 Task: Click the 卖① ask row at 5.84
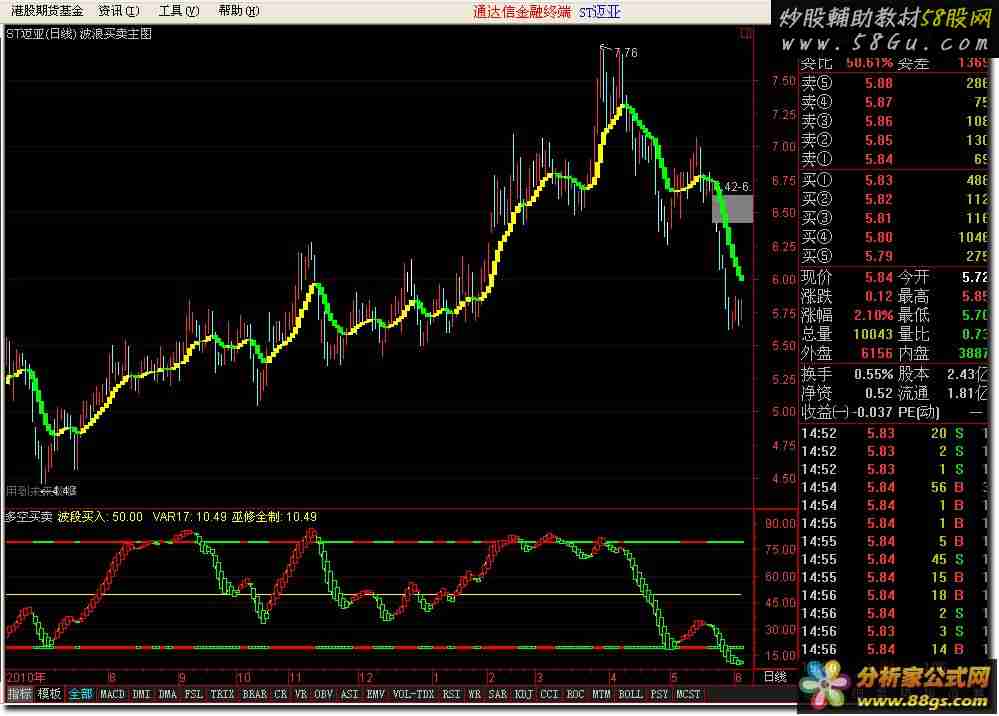tap(894, 159)
